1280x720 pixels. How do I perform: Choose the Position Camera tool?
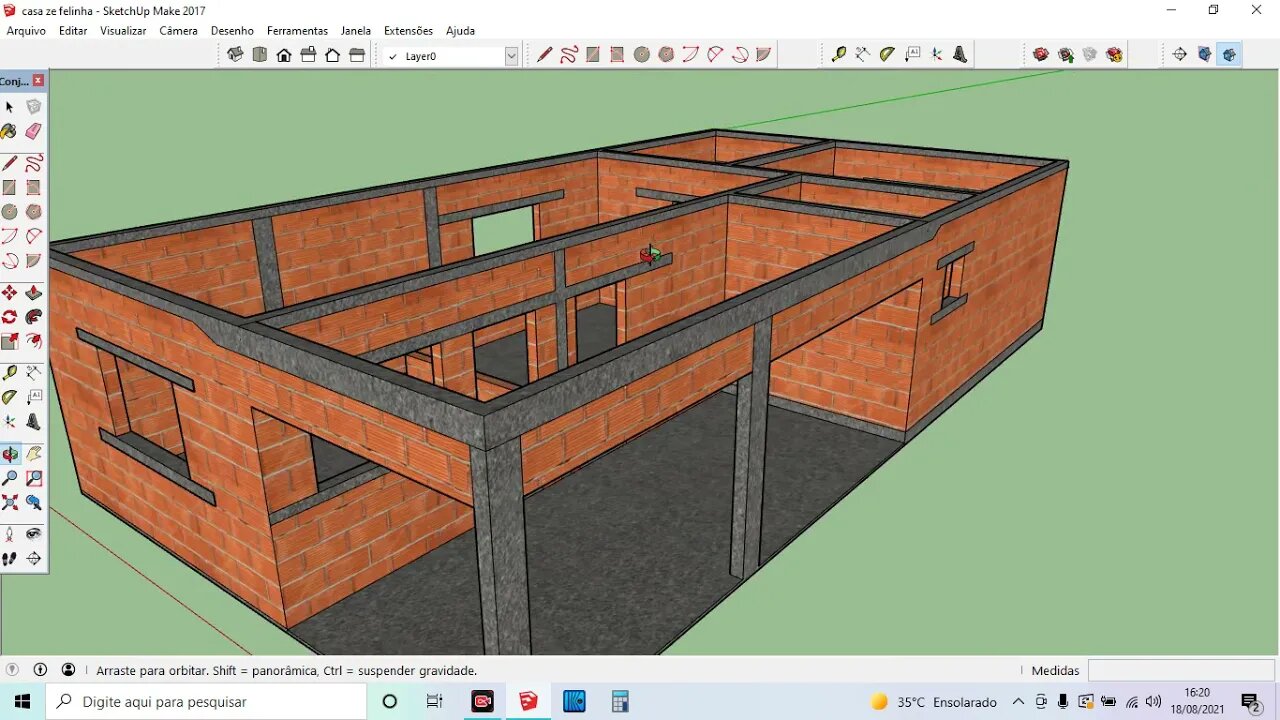pos(10,534)
